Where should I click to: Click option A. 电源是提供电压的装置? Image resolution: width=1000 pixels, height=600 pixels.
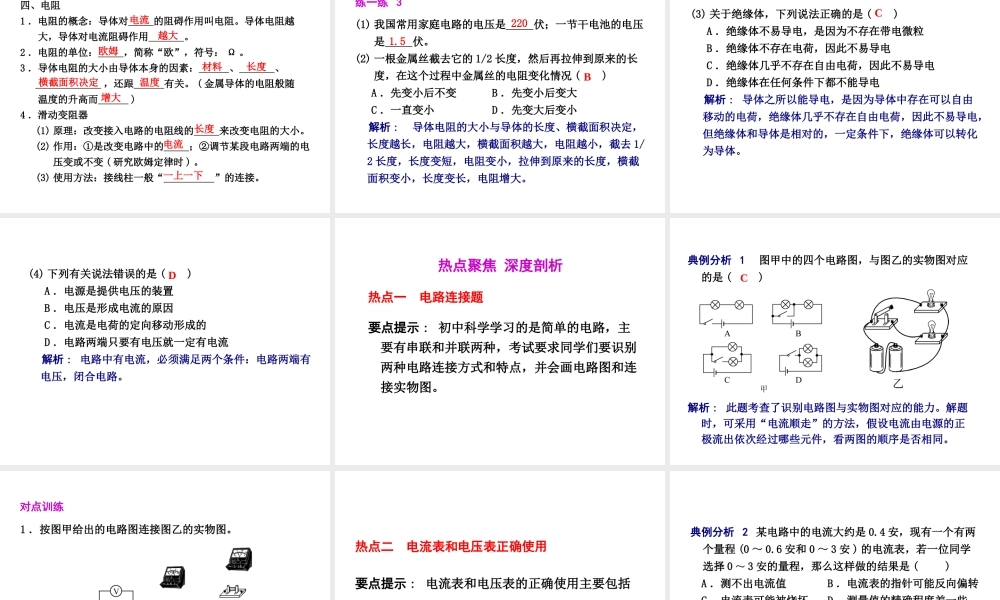click(108, 291)
